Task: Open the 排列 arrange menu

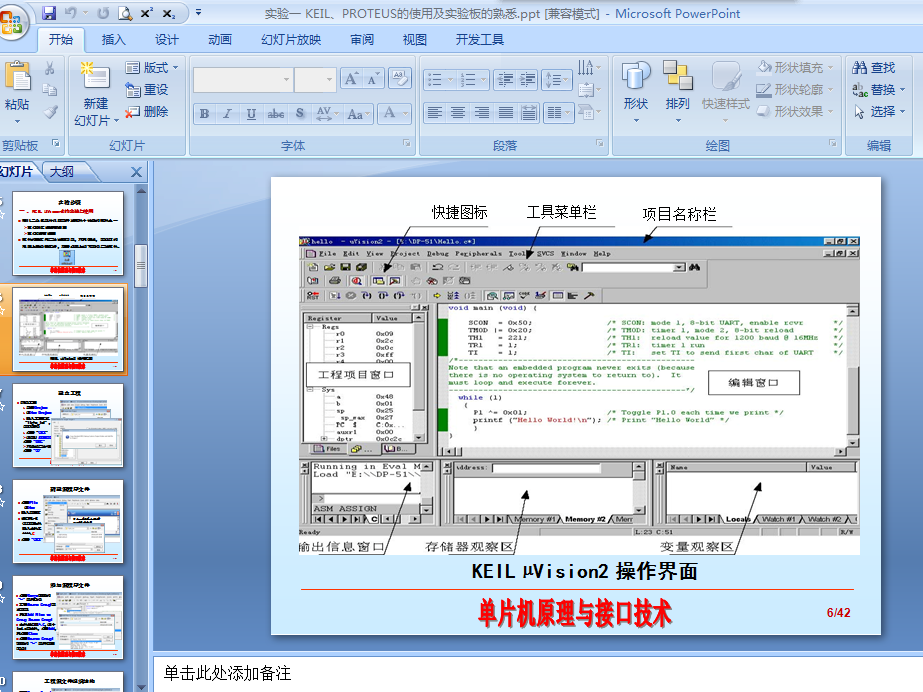Action: click(x=678, y=92)
